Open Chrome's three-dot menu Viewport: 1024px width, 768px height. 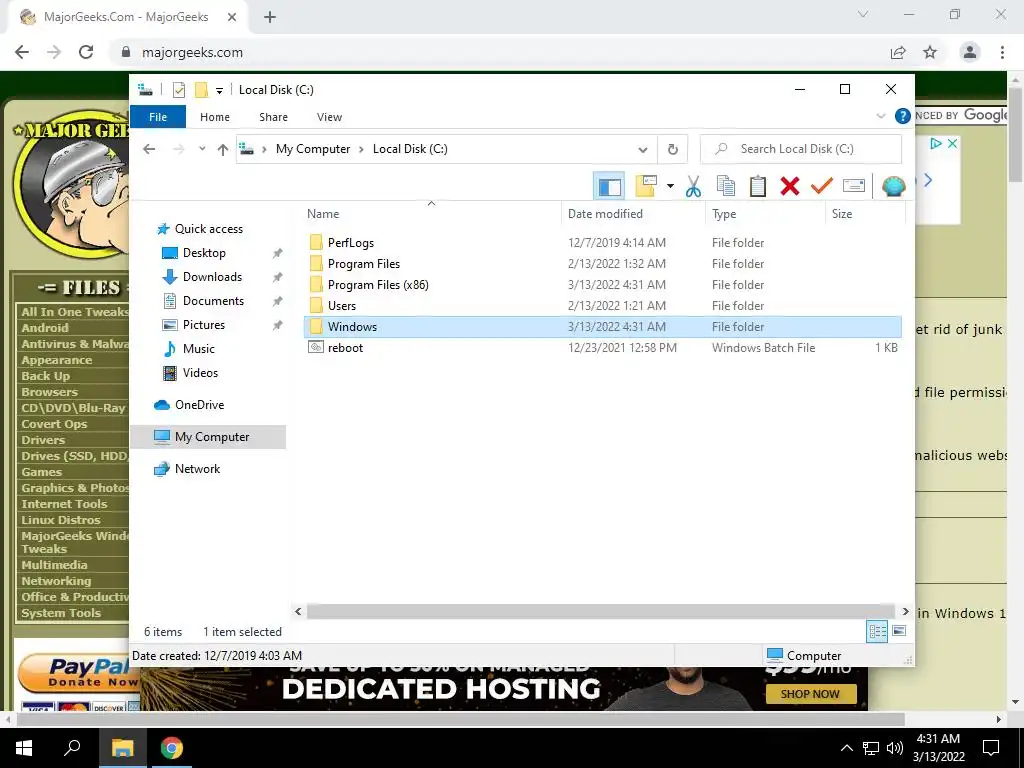click(x=1002, y=52)
